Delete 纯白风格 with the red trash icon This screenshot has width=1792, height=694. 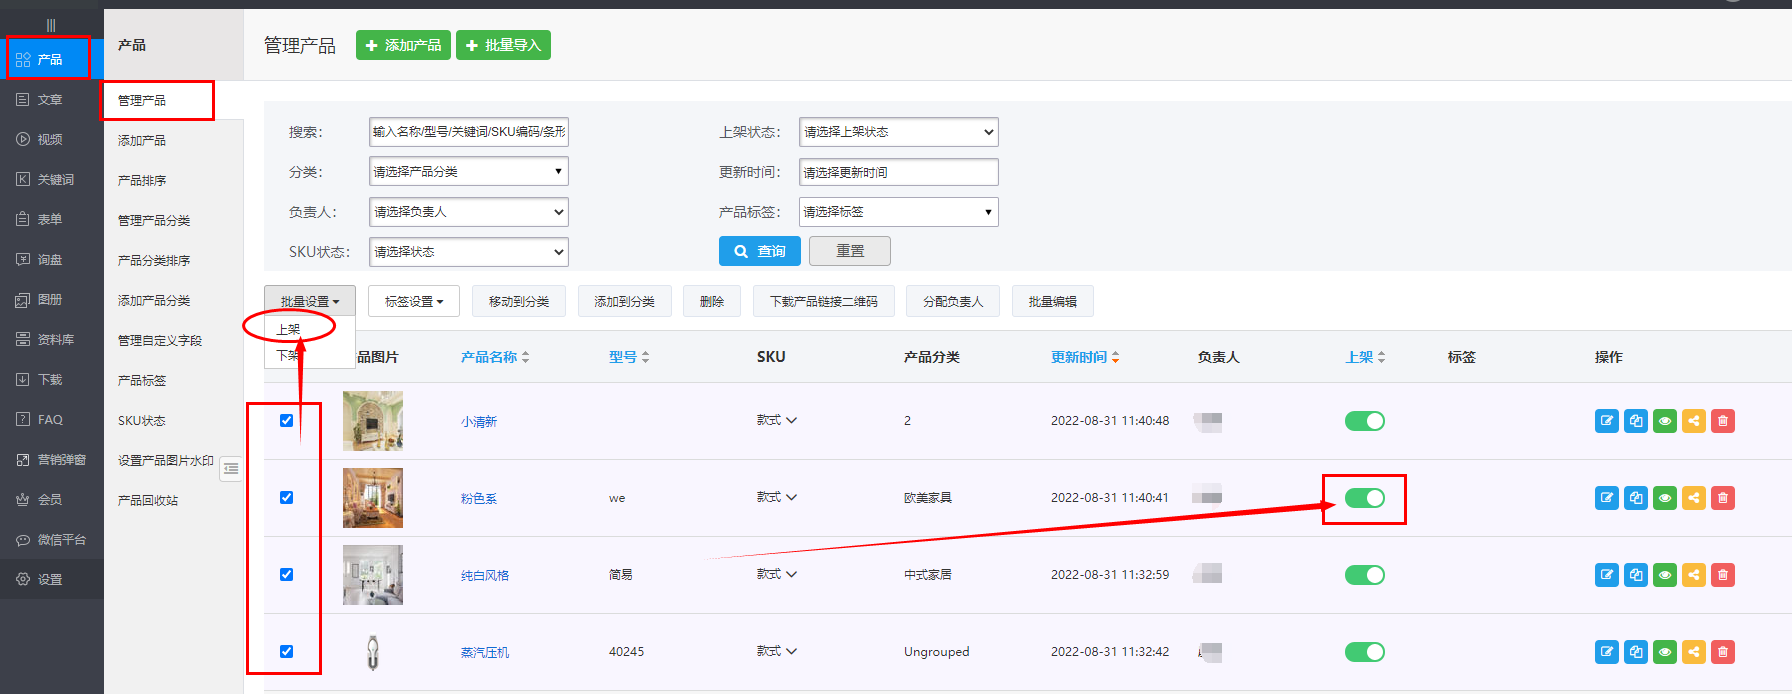click(1723, 575)
